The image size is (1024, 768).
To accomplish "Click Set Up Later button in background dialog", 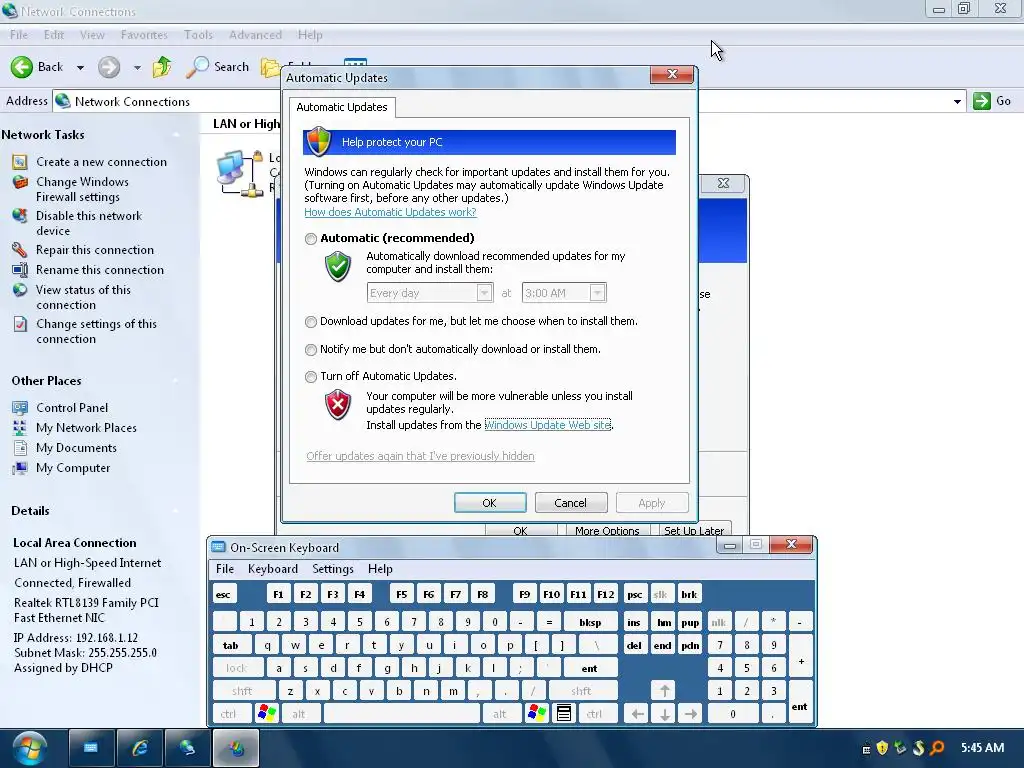I will (x=694, y=530).
